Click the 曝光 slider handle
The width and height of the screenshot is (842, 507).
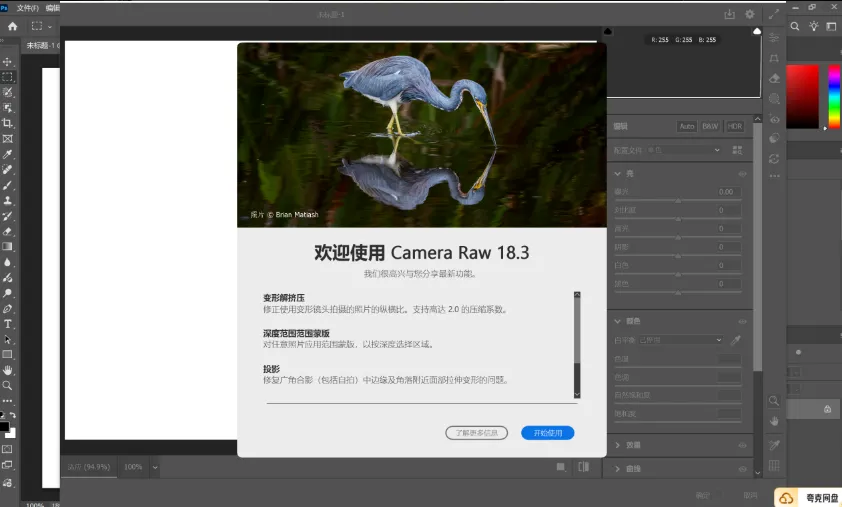click(678, 201)
